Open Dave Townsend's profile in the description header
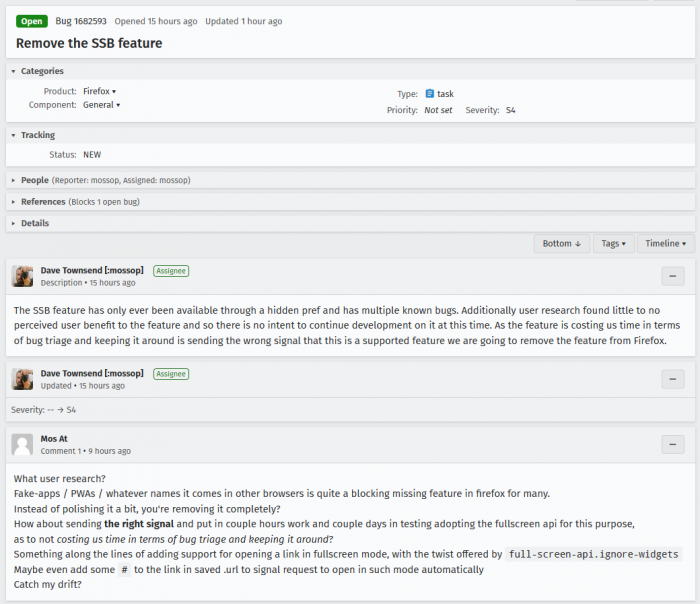This screenshot has height=604, width=700. point(92,270)
